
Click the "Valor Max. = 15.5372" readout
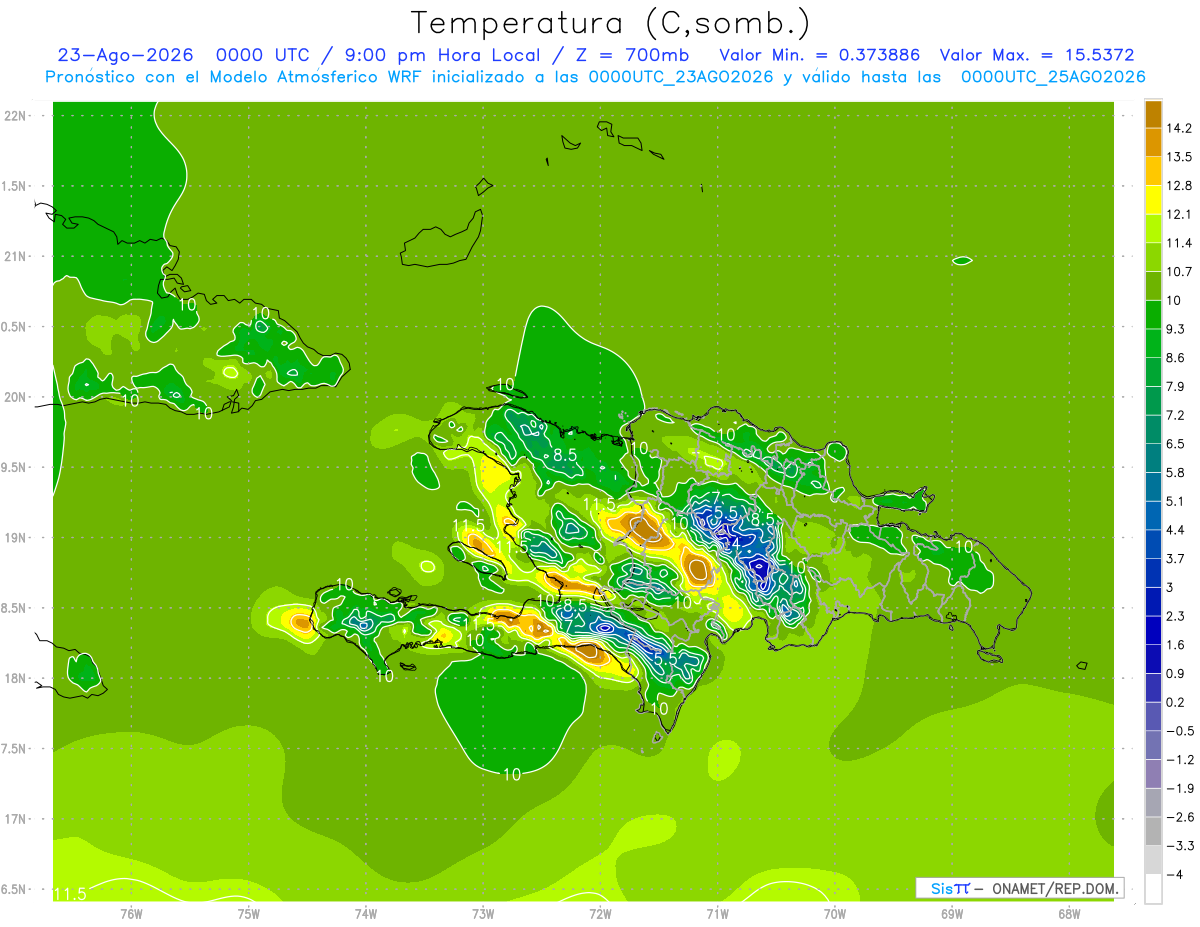tap(1038, 55)
